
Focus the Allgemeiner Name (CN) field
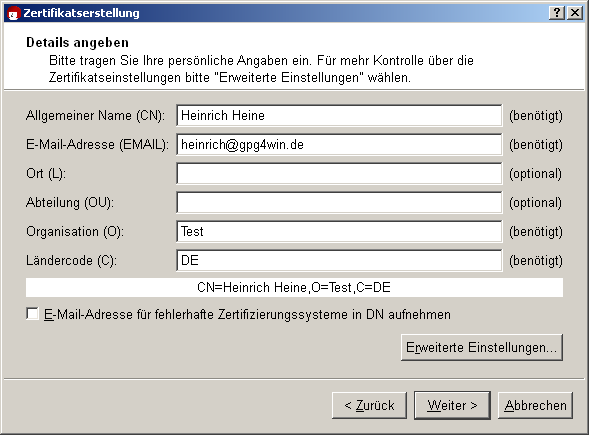tap(339, 115)
